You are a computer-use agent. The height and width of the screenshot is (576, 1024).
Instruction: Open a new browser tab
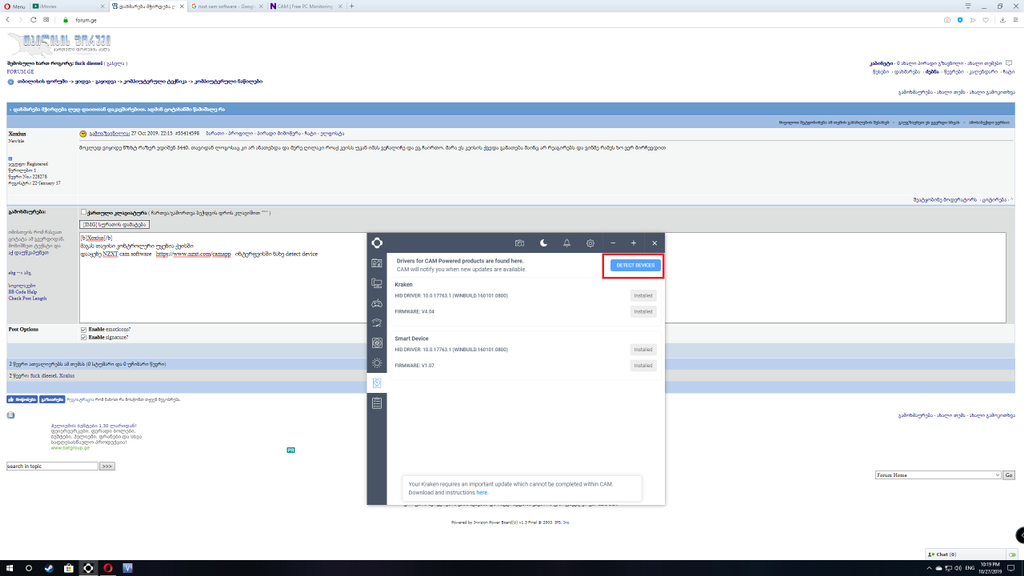pos(352,6)
